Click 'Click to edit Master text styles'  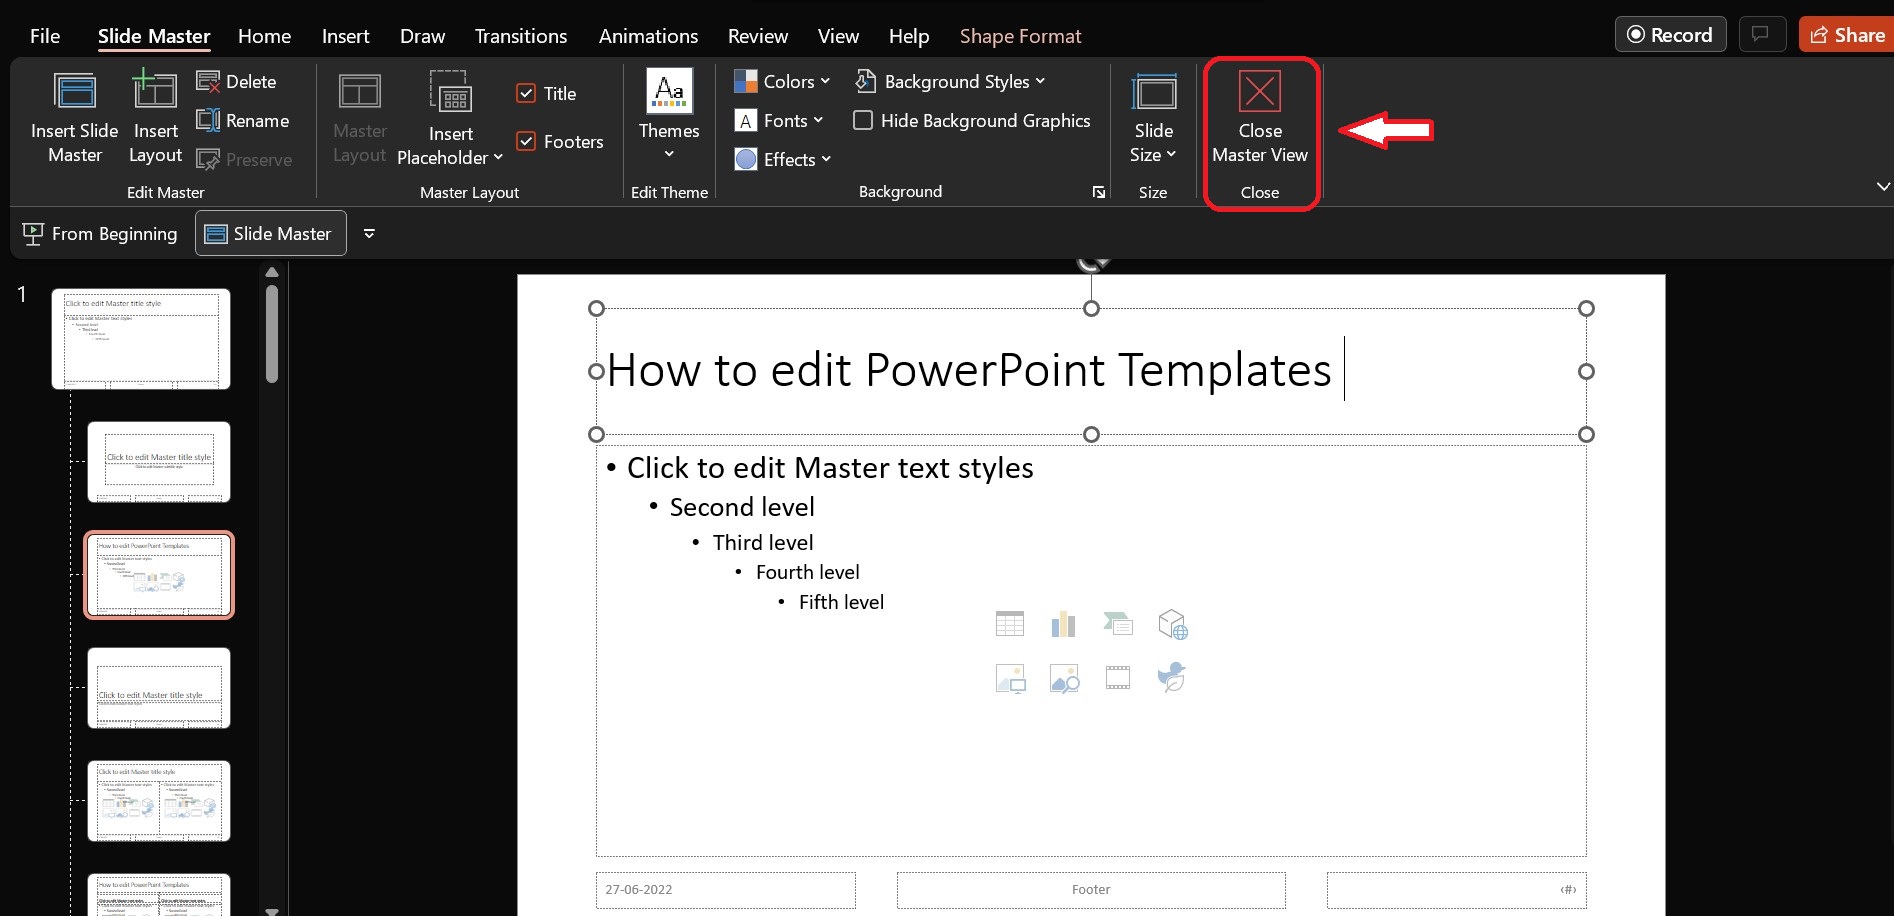[x=830, y=468]
